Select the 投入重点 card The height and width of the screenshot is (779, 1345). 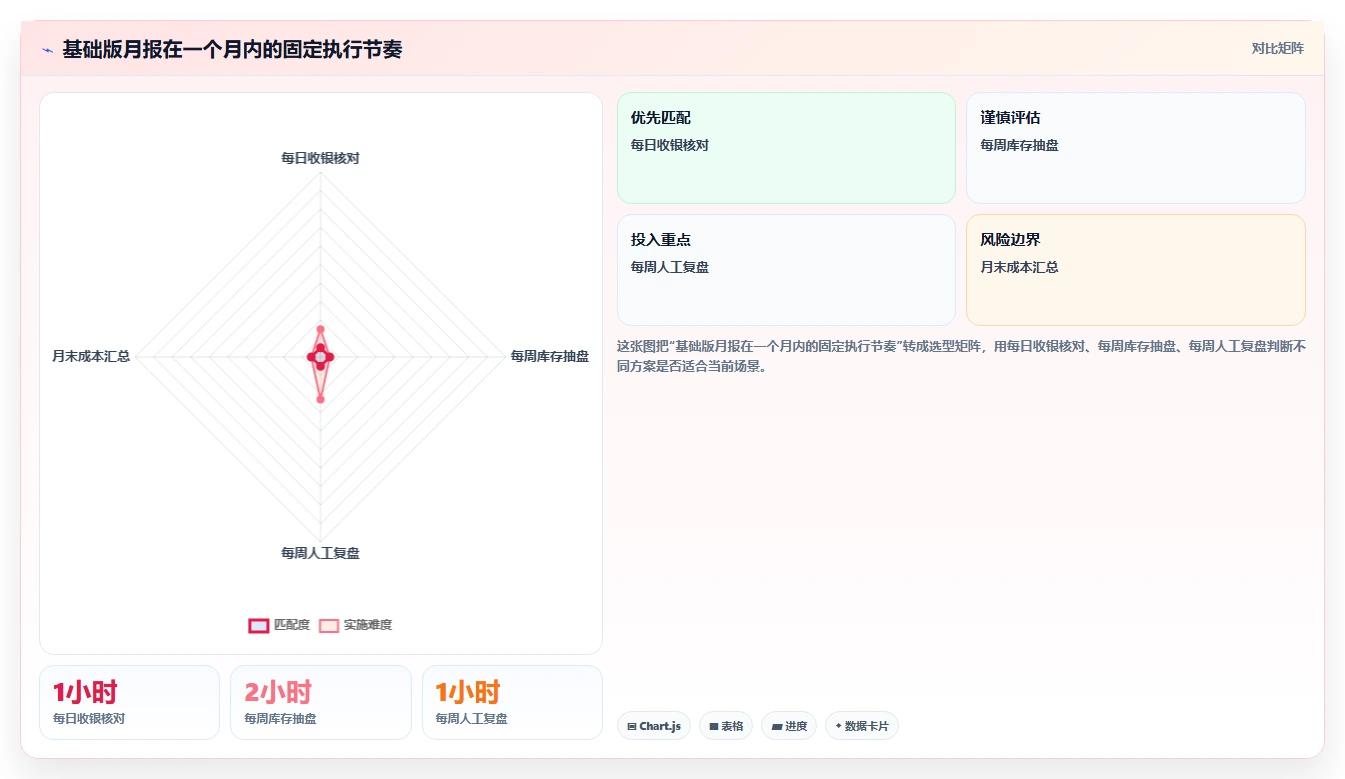pos(786,270)
